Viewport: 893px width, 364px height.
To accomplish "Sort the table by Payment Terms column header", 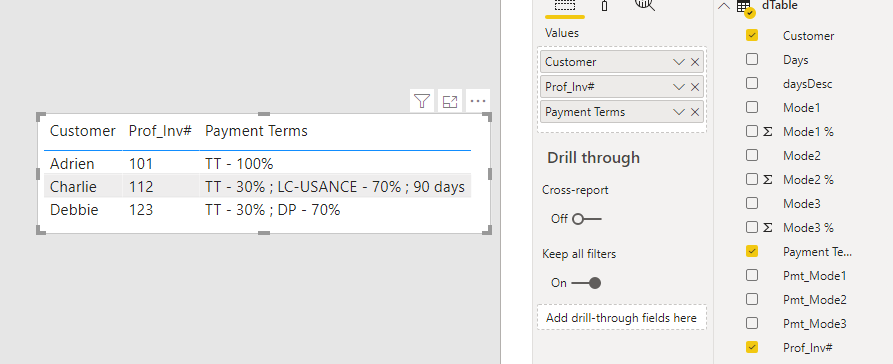I will [256, 131].
